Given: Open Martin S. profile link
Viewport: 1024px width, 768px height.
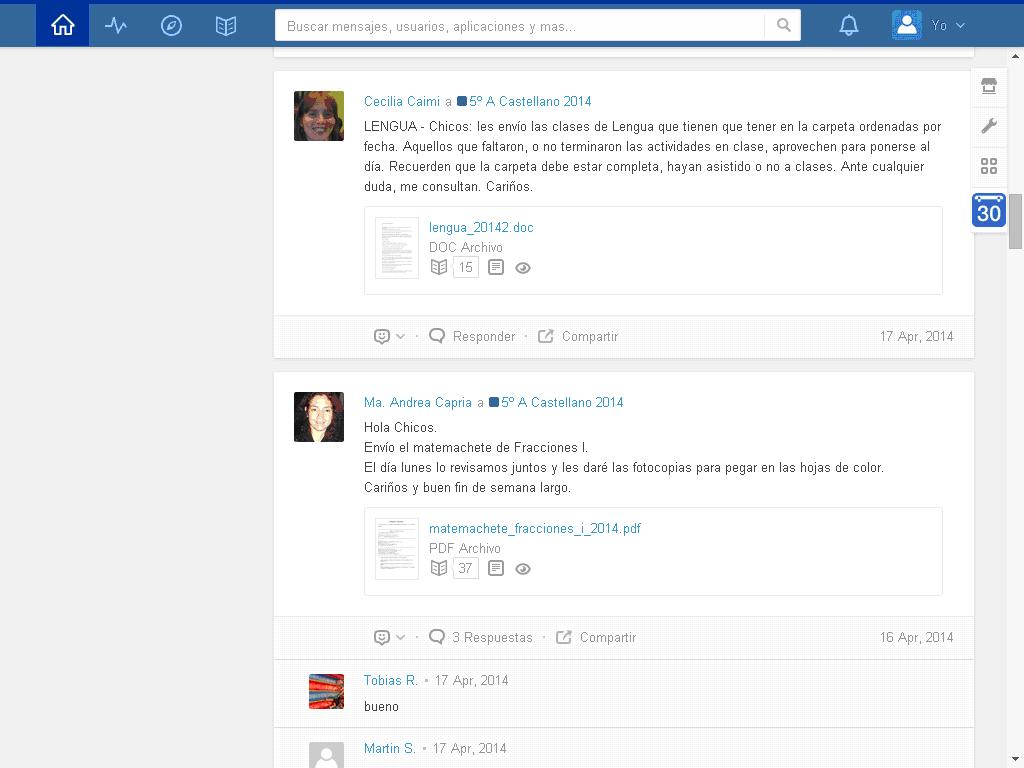Looking at the screenshot, I should (390, 748).
